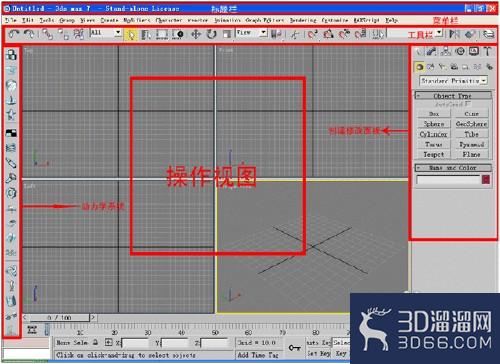Open Select by Name tool
The image size is (500, 364).
coord(146,35)
